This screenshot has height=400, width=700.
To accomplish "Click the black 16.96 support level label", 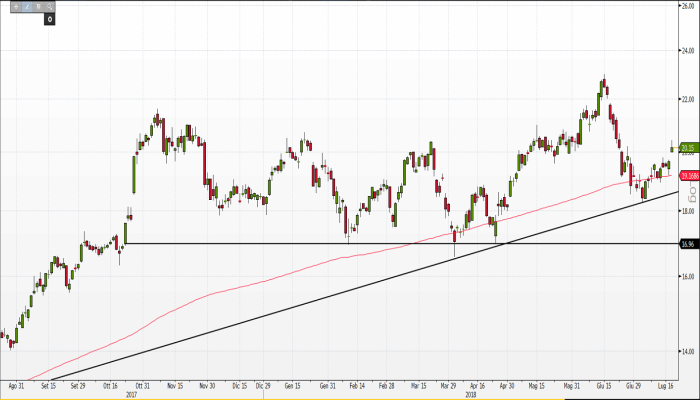I will 687,244.
